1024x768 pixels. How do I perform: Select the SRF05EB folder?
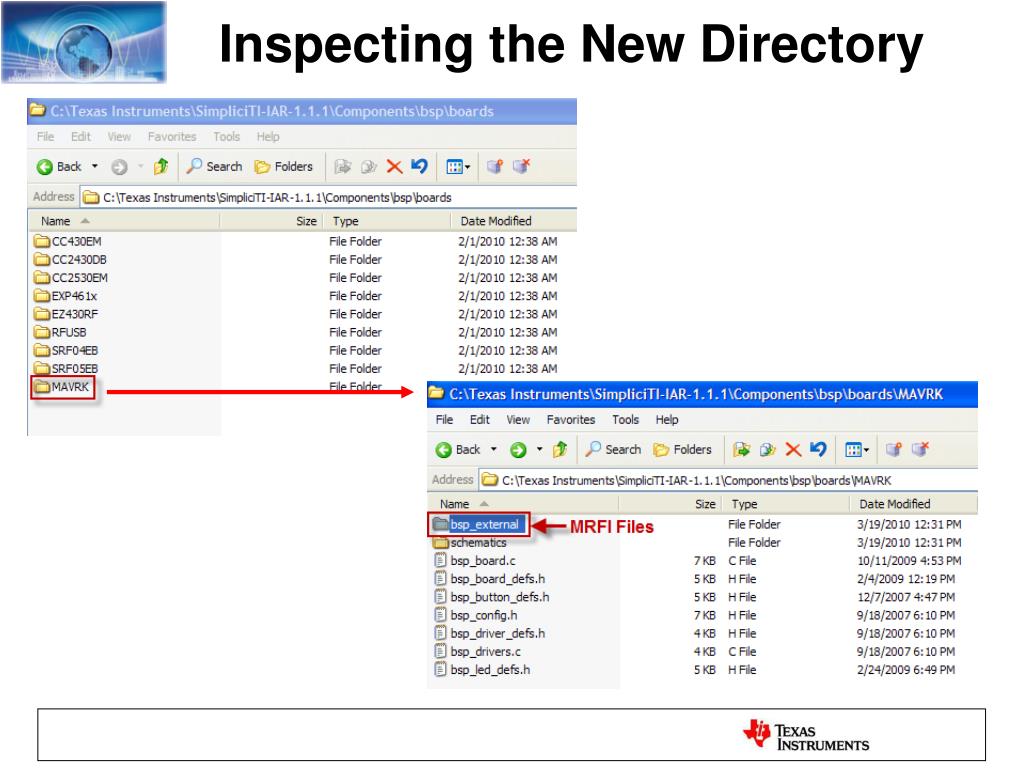point(66,369)
